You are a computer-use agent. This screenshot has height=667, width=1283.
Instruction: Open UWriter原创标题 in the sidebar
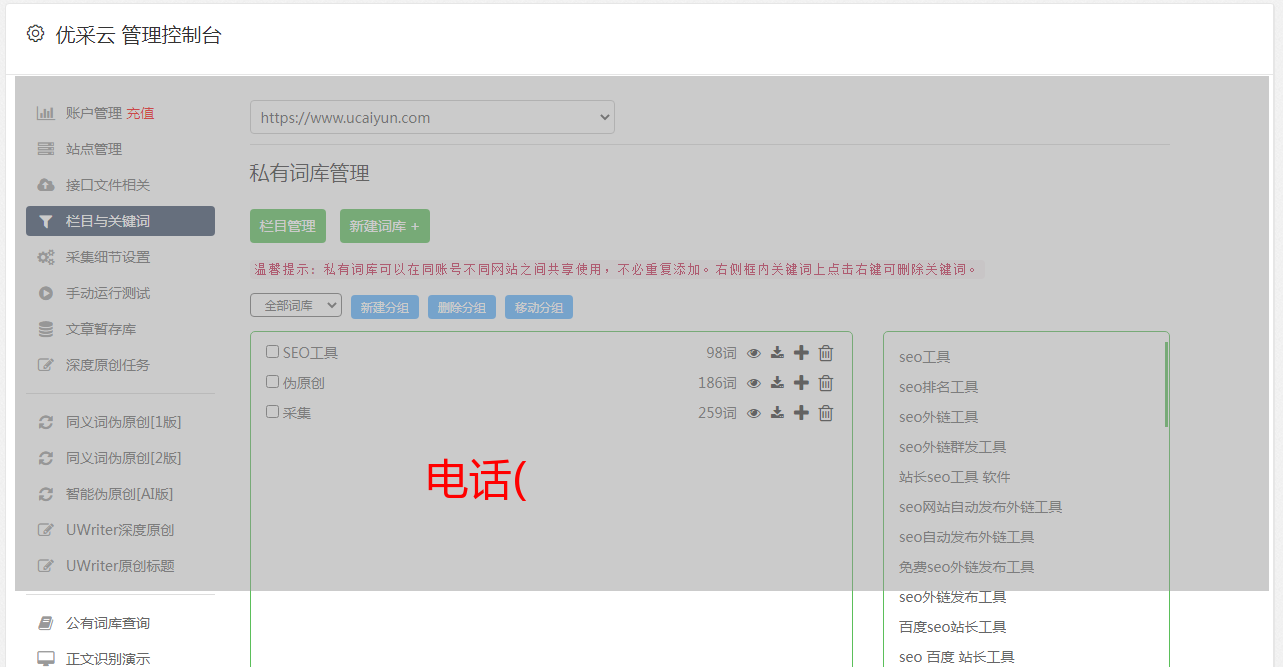[120, 566]
